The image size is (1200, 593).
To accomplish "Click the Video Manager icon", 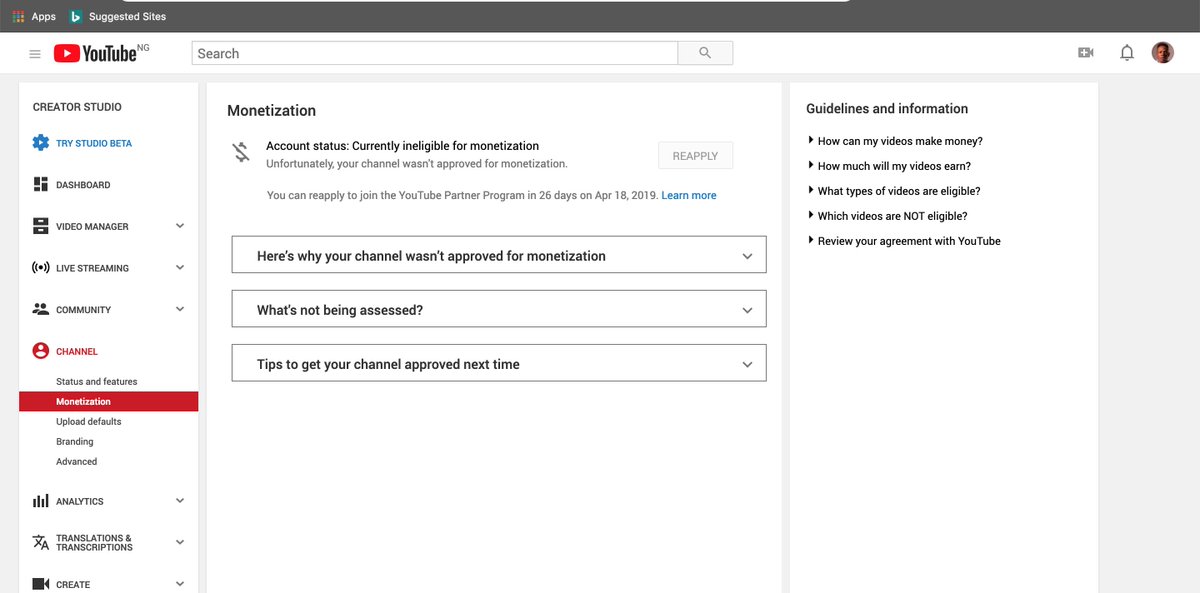I will (x=41, y=226).
